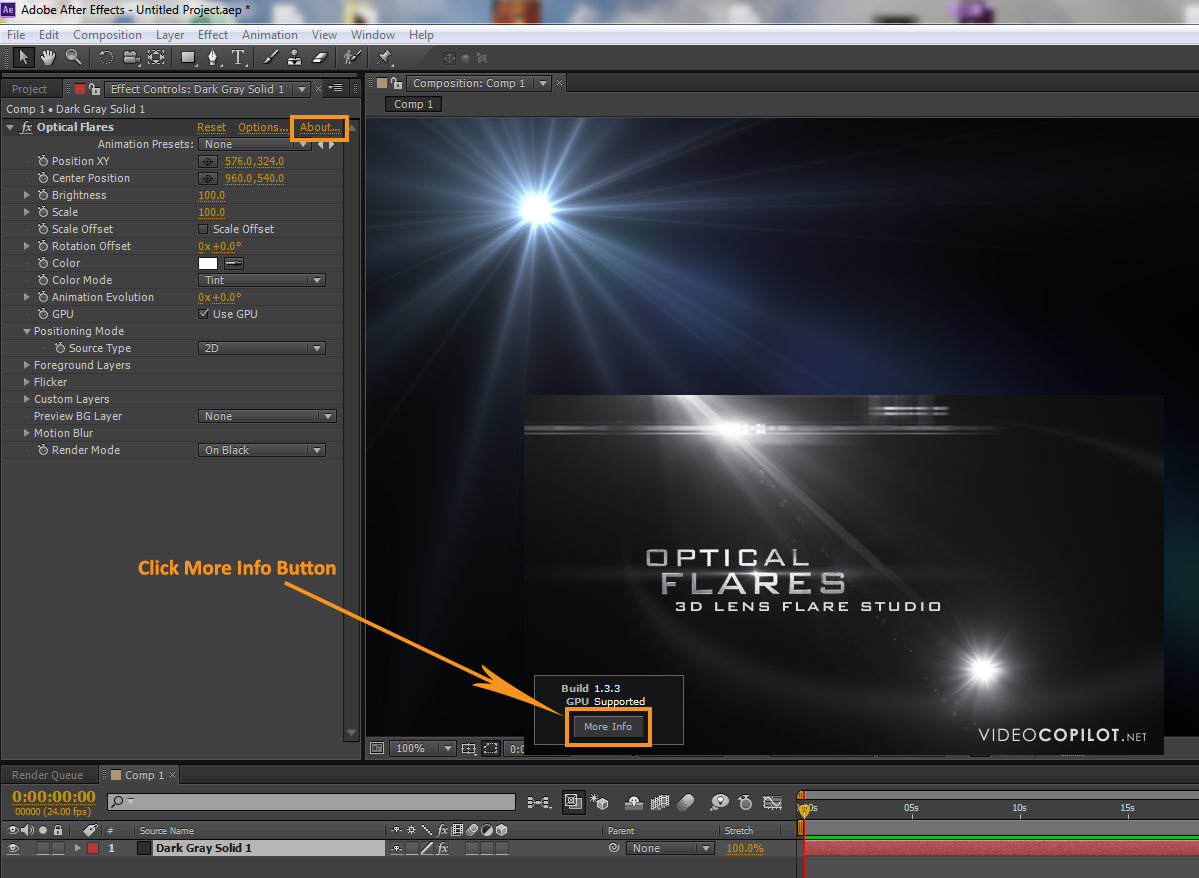The height and width of the screenshot is (878, 1199).
Task: Click the white Color swatch
Action: point(208,263)
